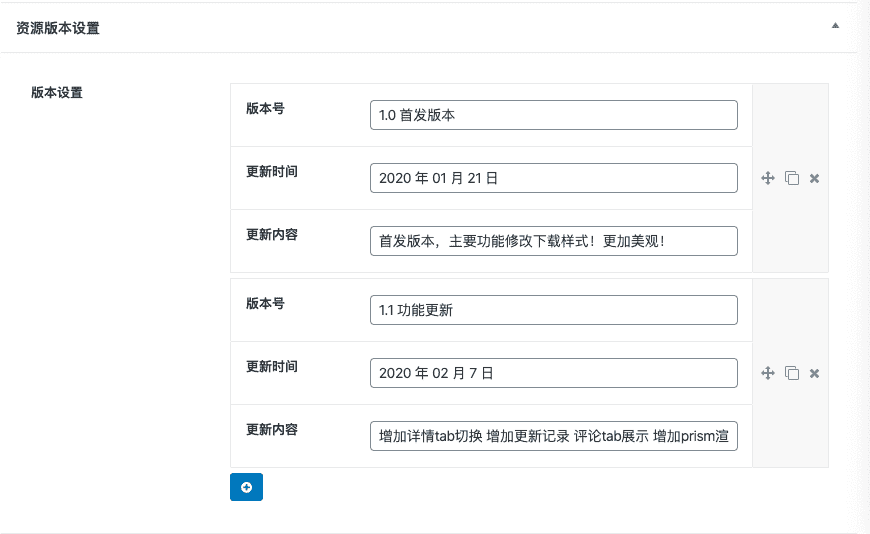Edit the 2020 年 02 月 7 日 date field
This screenshot has width=870, height=534.
[x=554, y=373]
